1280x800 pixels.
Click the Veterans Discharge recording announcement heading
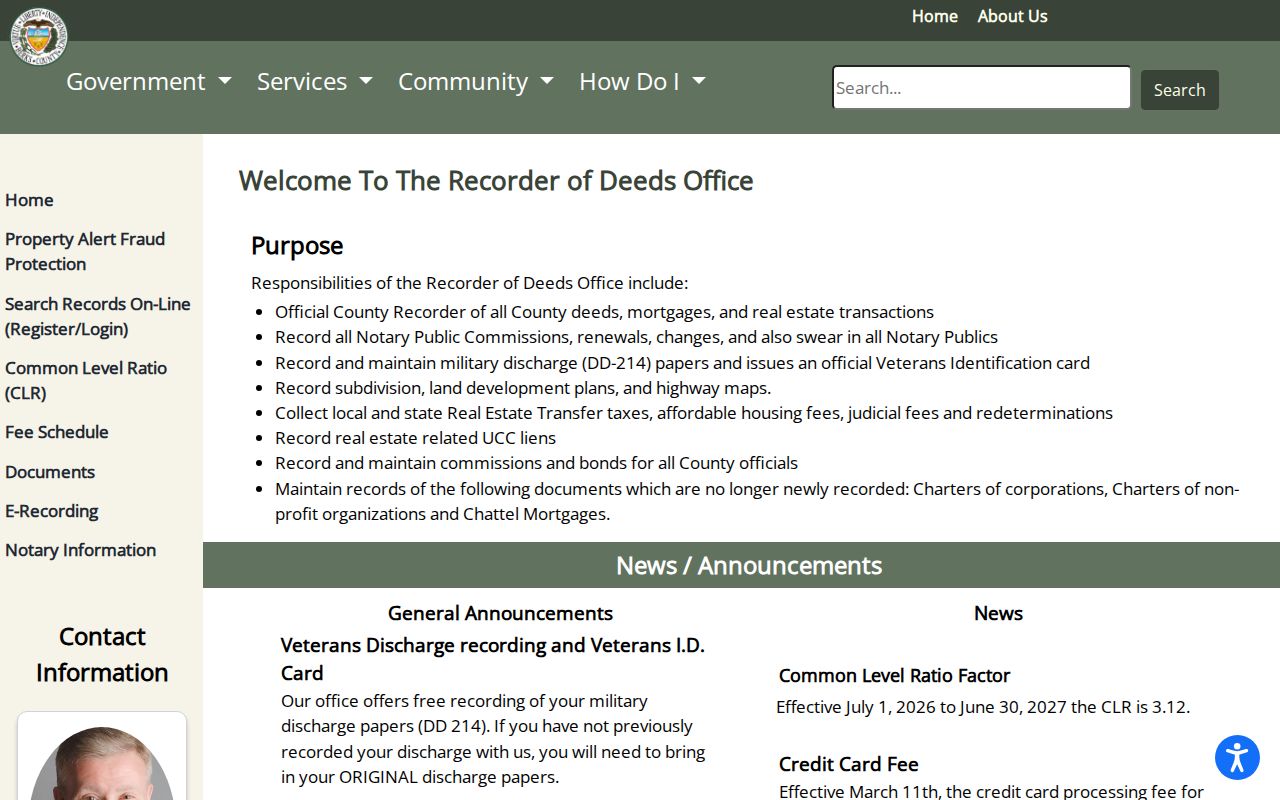[493, 659]
